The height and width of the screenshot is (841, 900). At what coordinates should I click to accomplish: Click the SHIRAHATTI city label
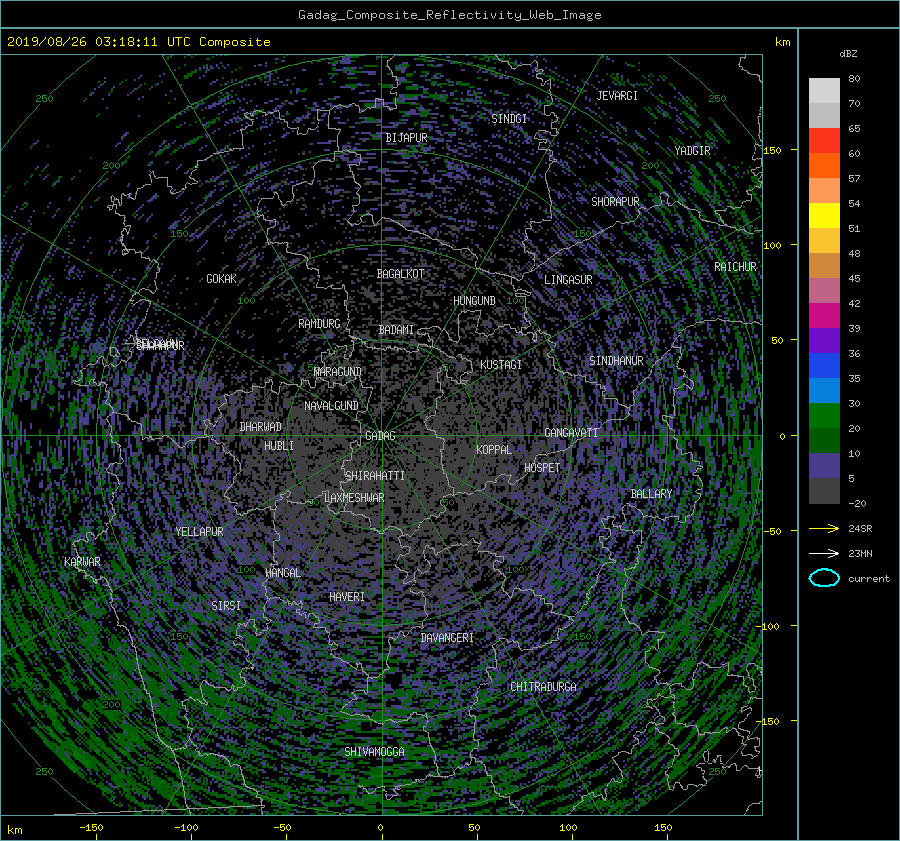[375, 476]
